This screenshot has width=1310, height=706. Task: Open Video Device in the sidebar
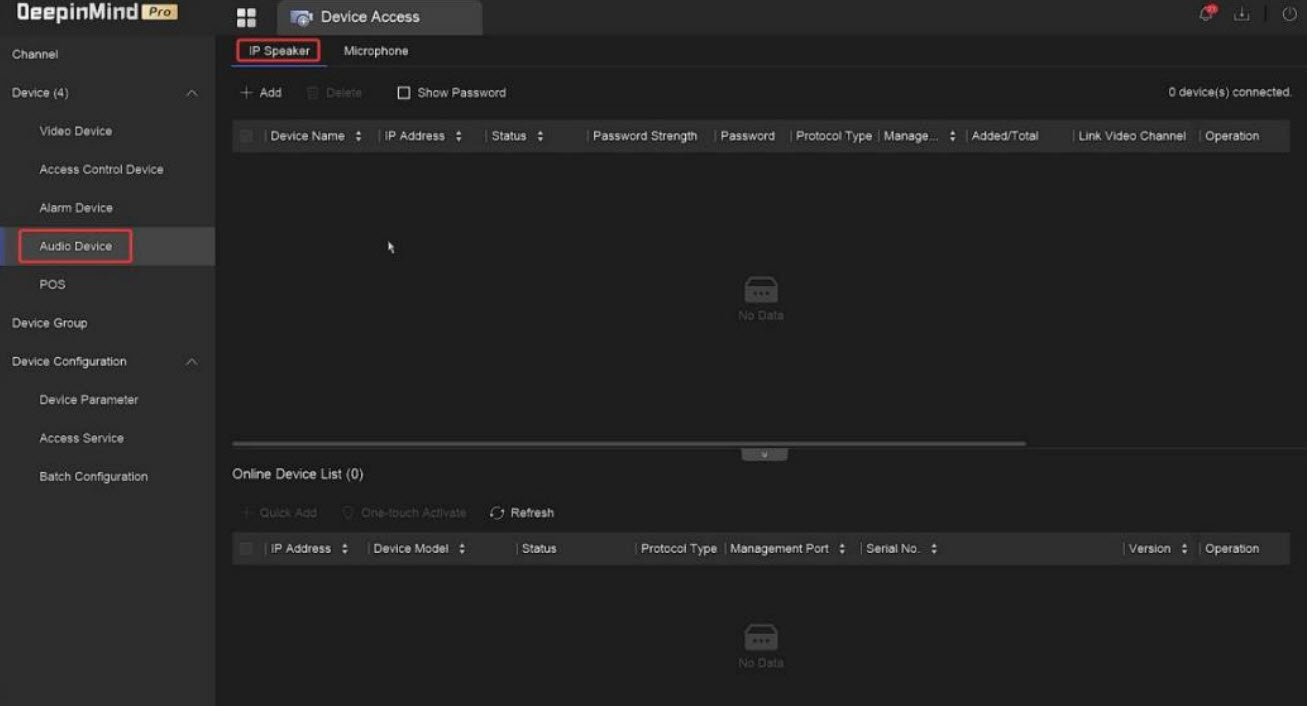(75, 131)
